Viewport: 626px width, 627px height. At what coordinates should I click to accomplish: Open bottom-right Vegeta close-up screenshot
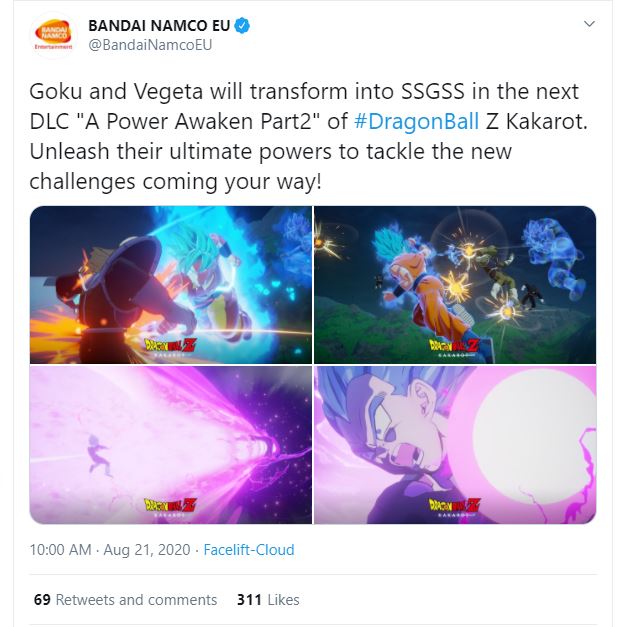tap(455, 445)
